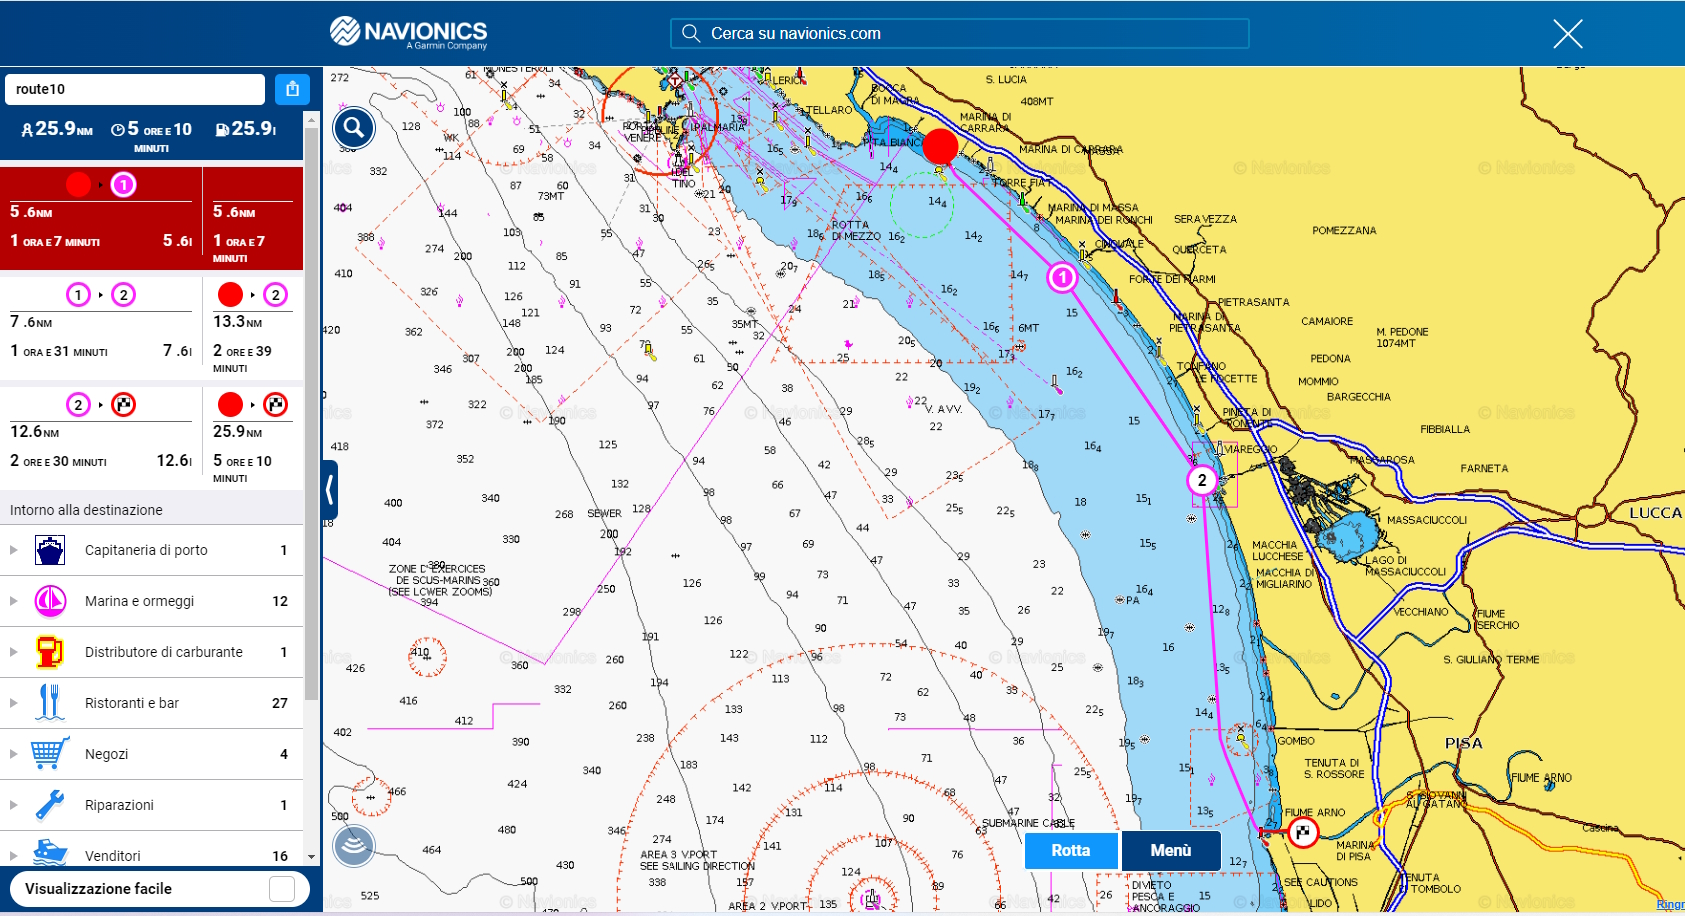Click the Capitaneria di porto icon
The width and height of the screenshot is (1685, 916).
(50, 550)
